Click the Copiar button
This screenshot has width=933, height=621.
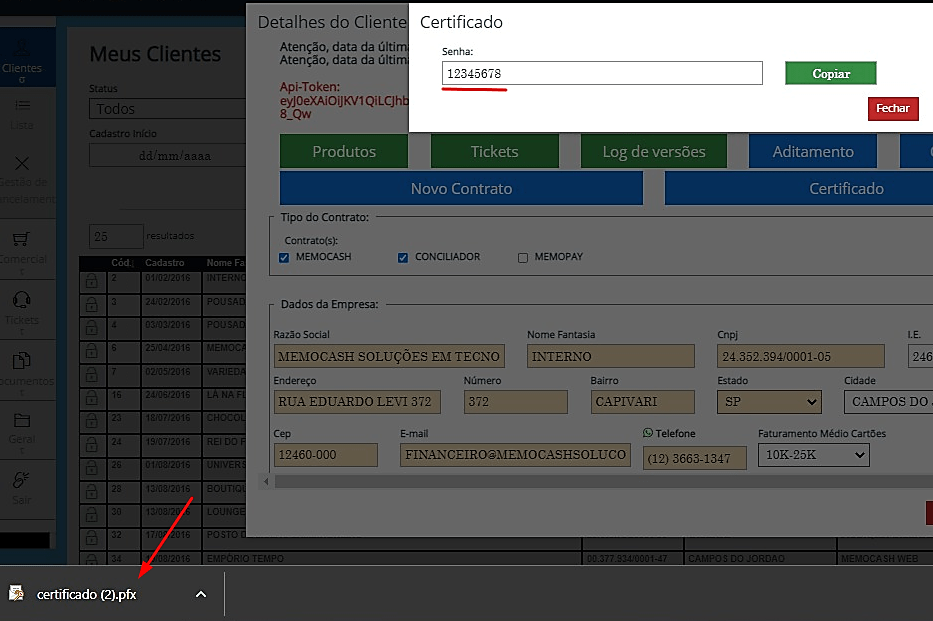click(x=830, y=74)
